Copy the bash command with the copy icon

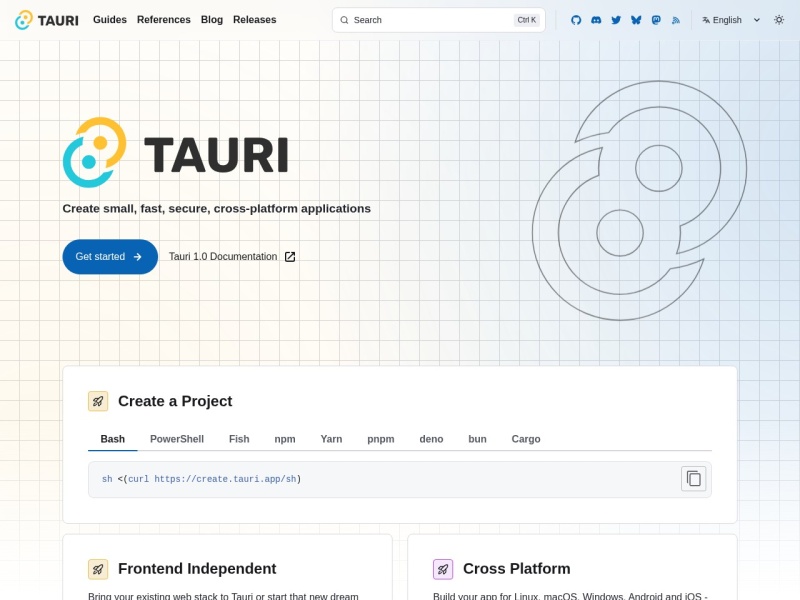[693, 479]
